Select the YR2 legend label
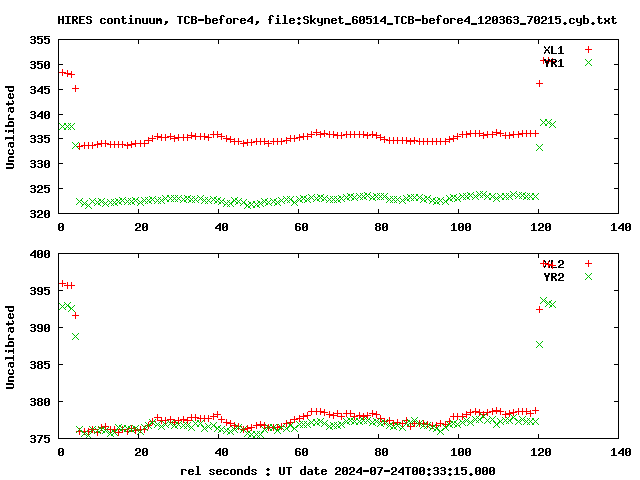The image size is (640, 480). pos(553,277)
